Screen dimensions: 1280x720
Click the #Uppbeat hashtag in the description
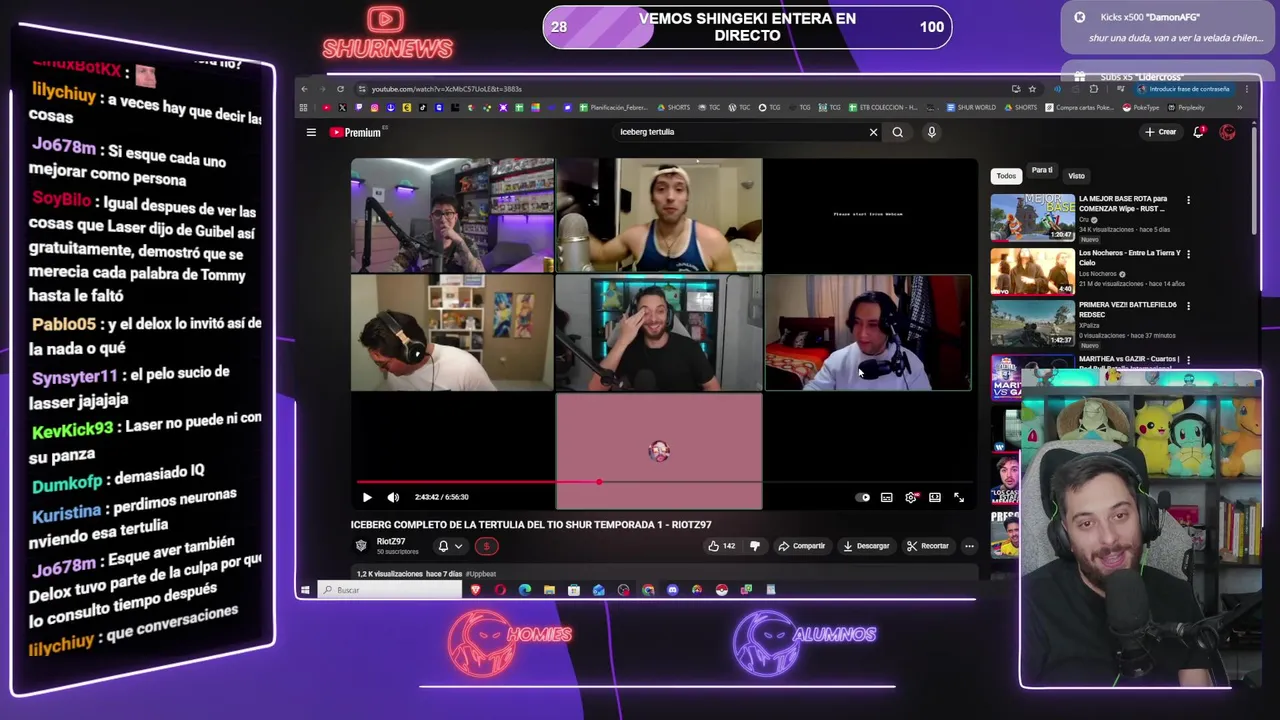pyautogui.click(x=481, y=574)
